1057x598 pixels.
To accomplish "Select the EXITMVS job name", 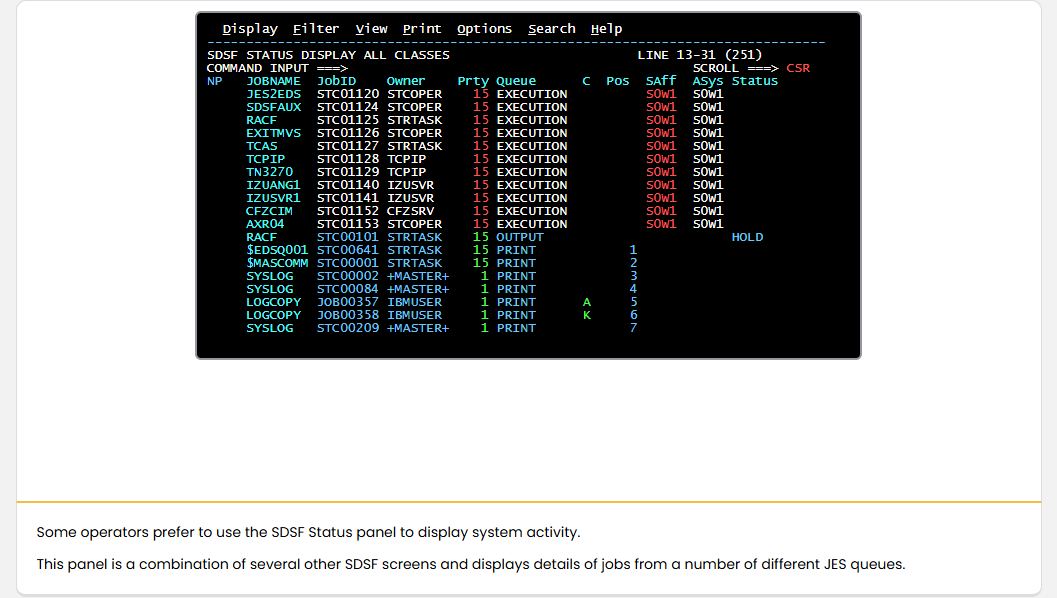I will [273, 133].
